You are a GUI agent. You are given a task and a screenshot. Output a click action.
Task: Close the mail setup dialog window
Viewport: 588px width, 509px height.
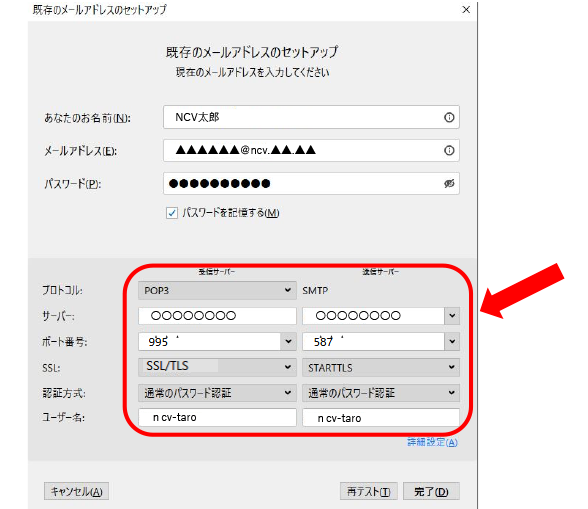466,9
